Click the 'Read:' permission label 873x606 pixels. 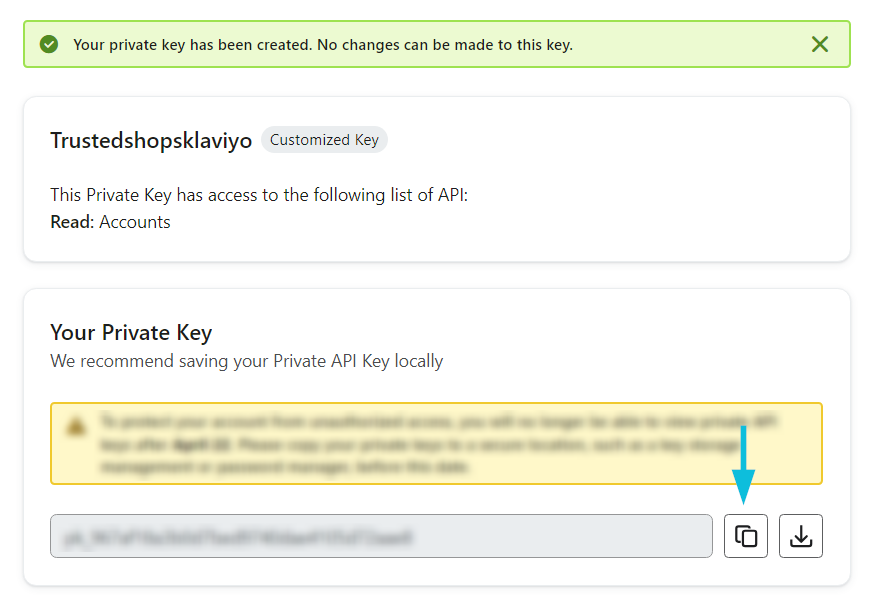point(72,222)
